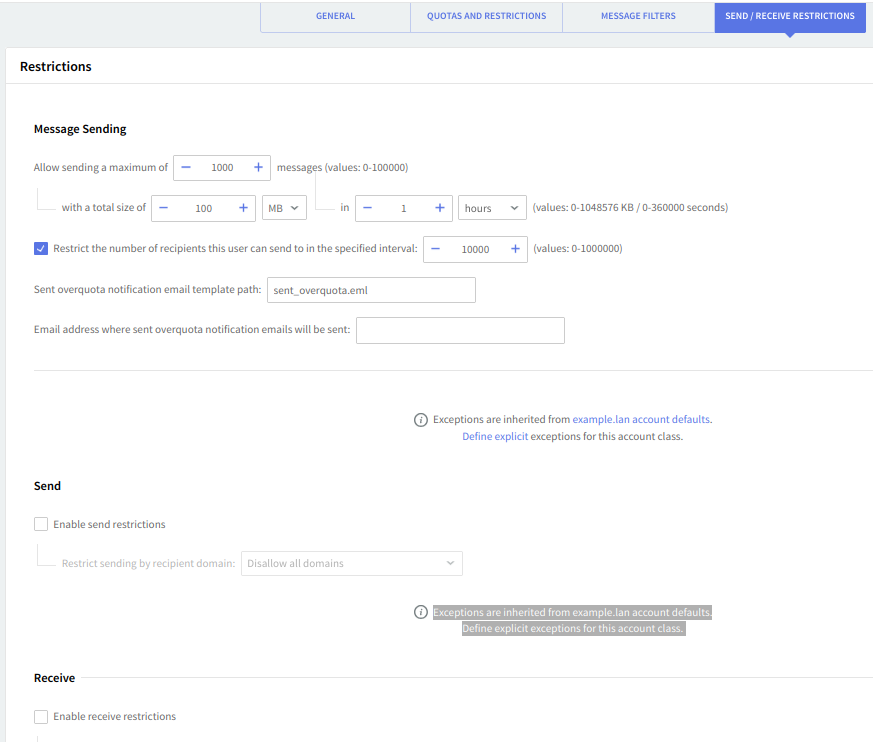873x742 pixels.
Task: Go to the Message Filters tab
Action: (638, 17)
